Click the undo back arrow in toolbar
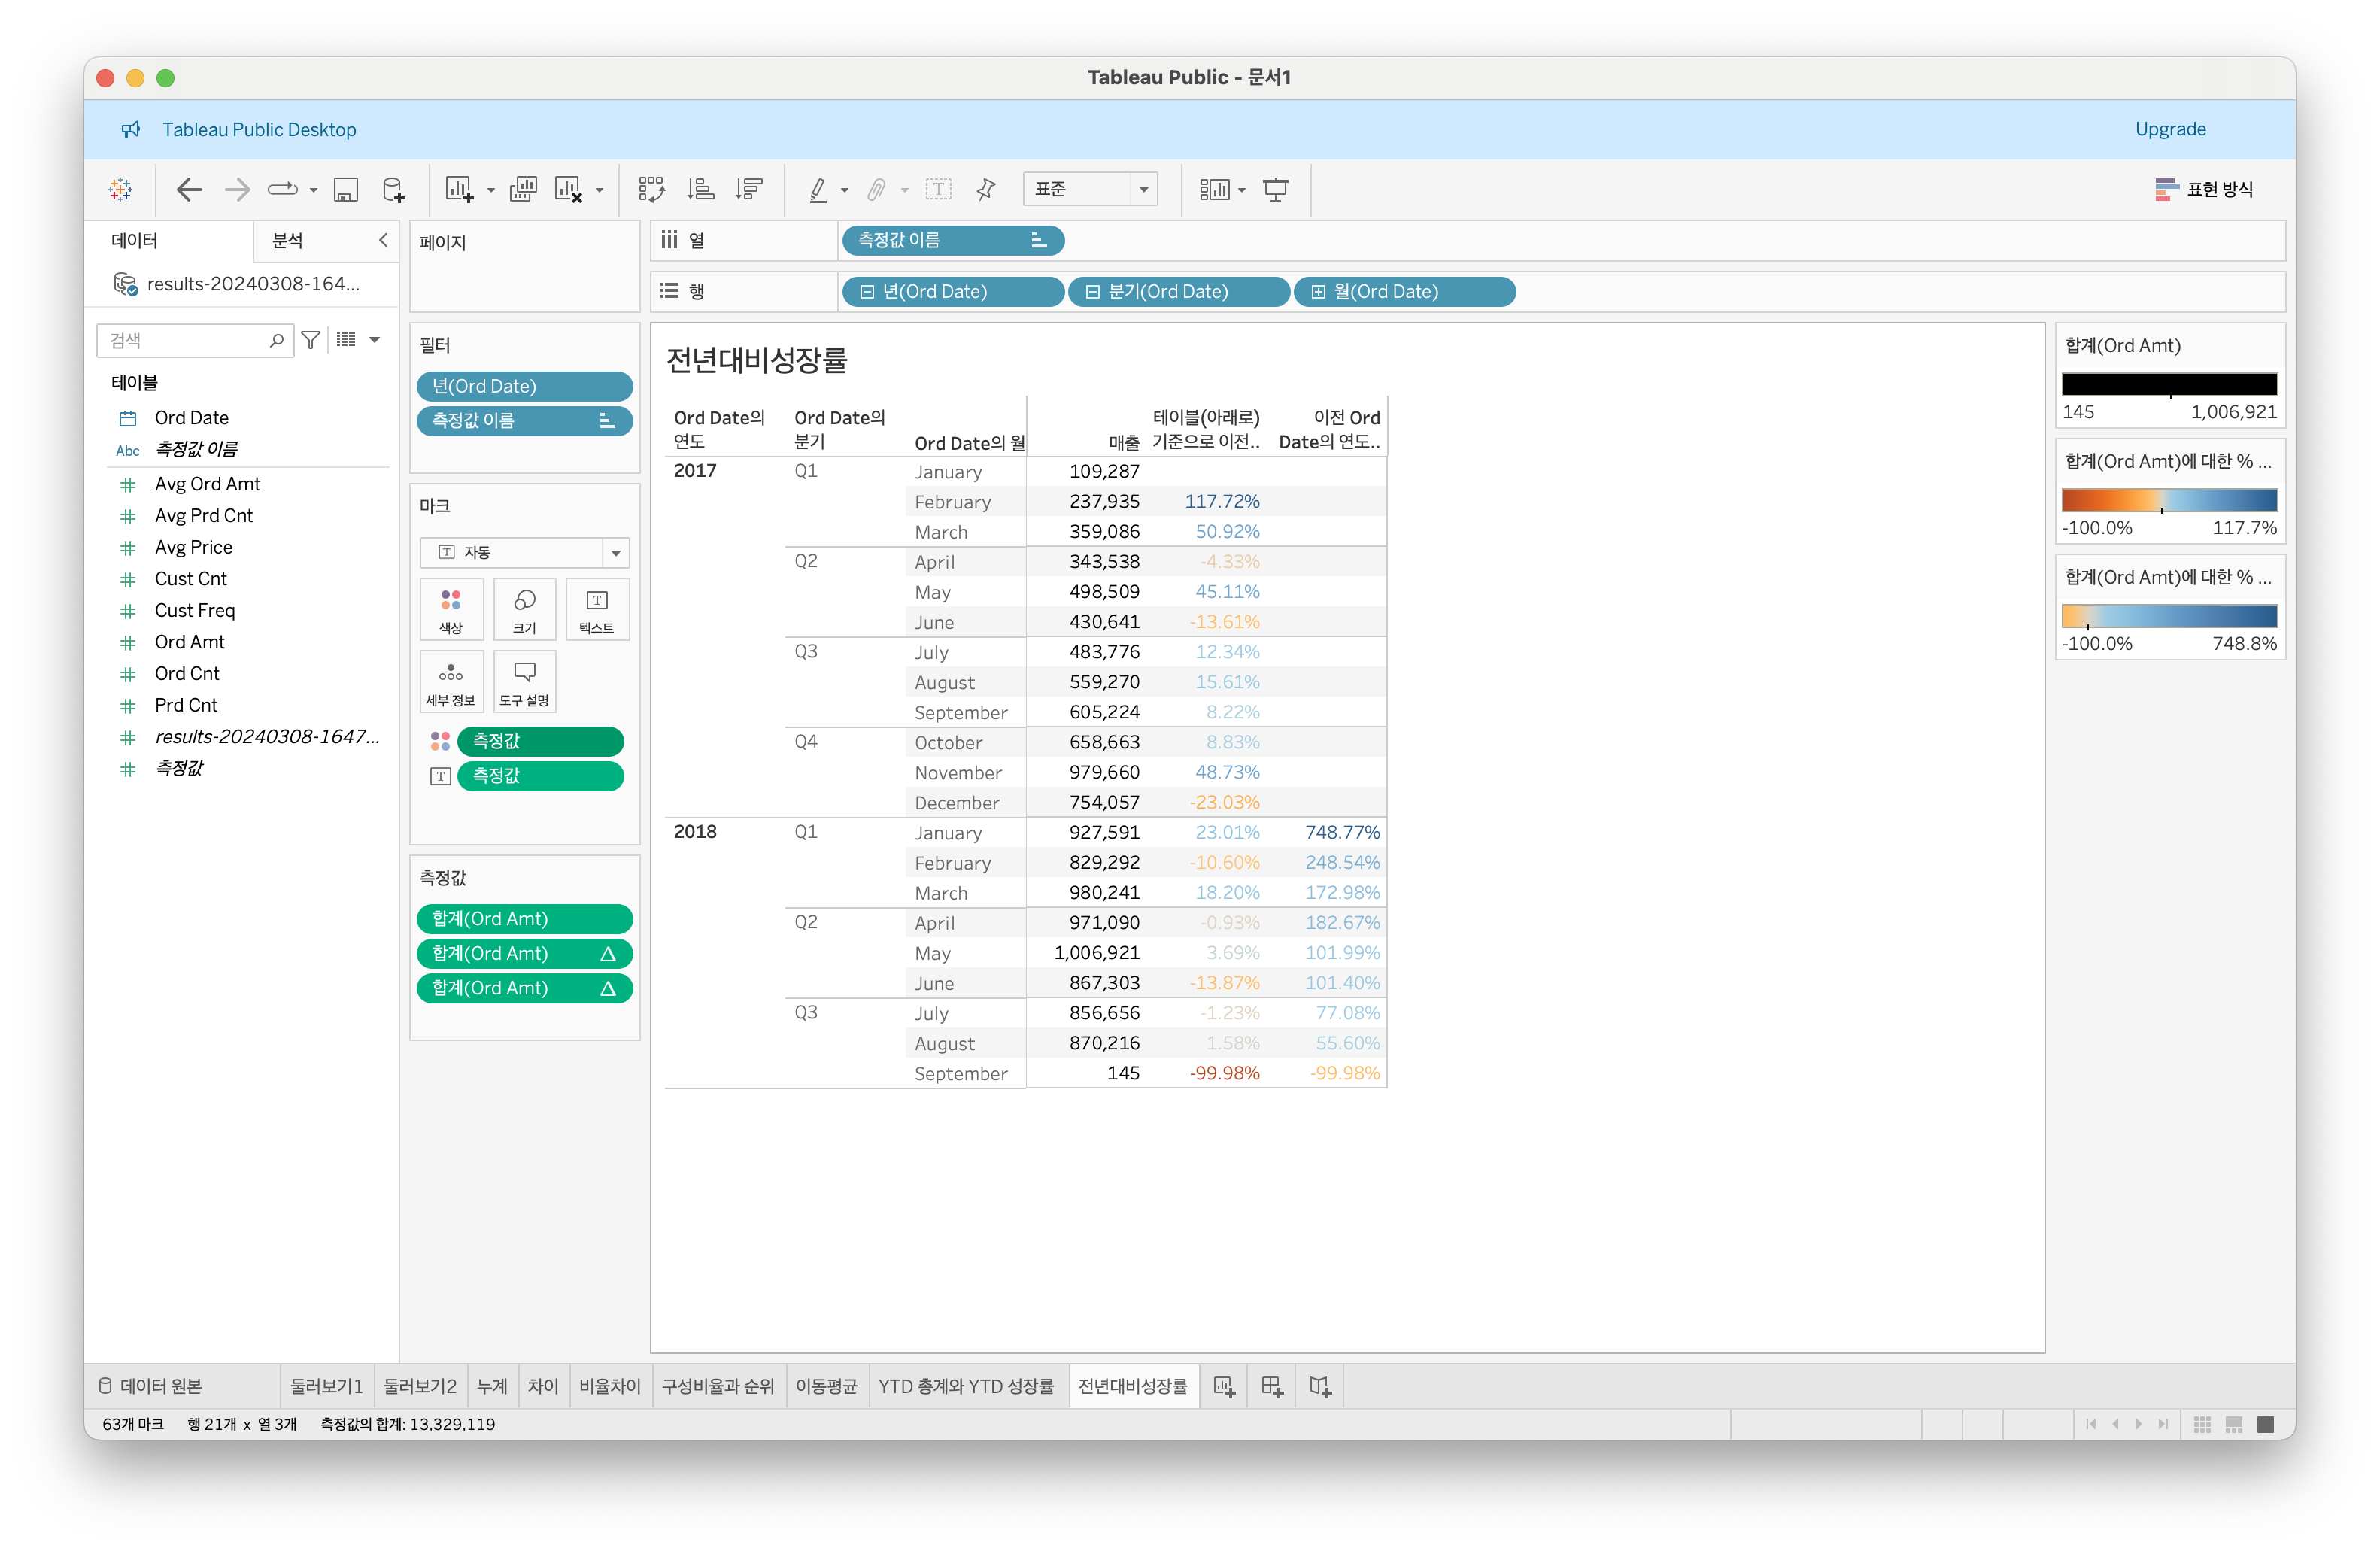Viewport: 2380px width, 1551px height. 189,189
